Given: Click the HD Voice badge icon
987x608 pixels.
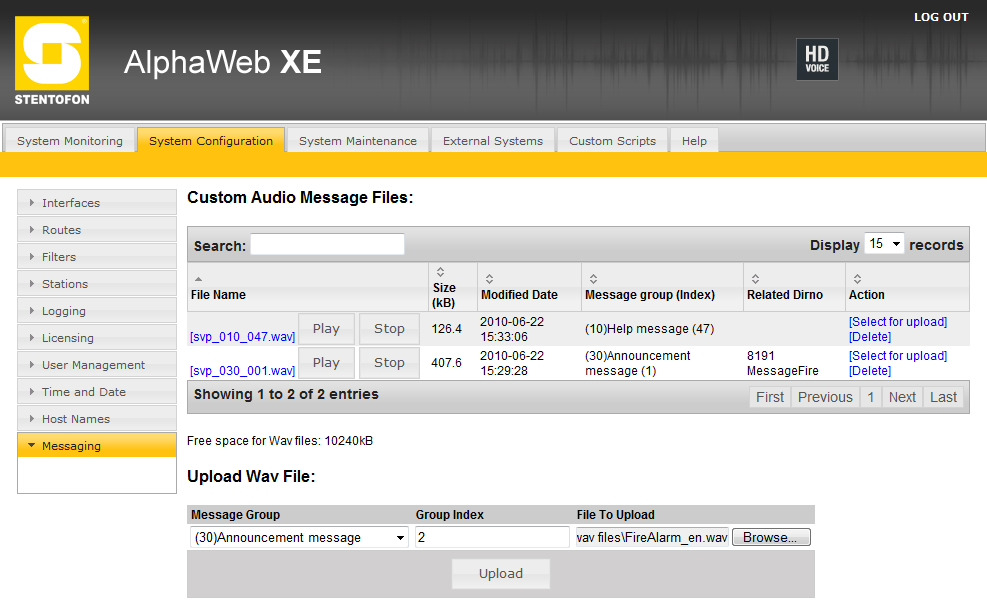Looking at the screenshot, I should (x=816, y=60).
